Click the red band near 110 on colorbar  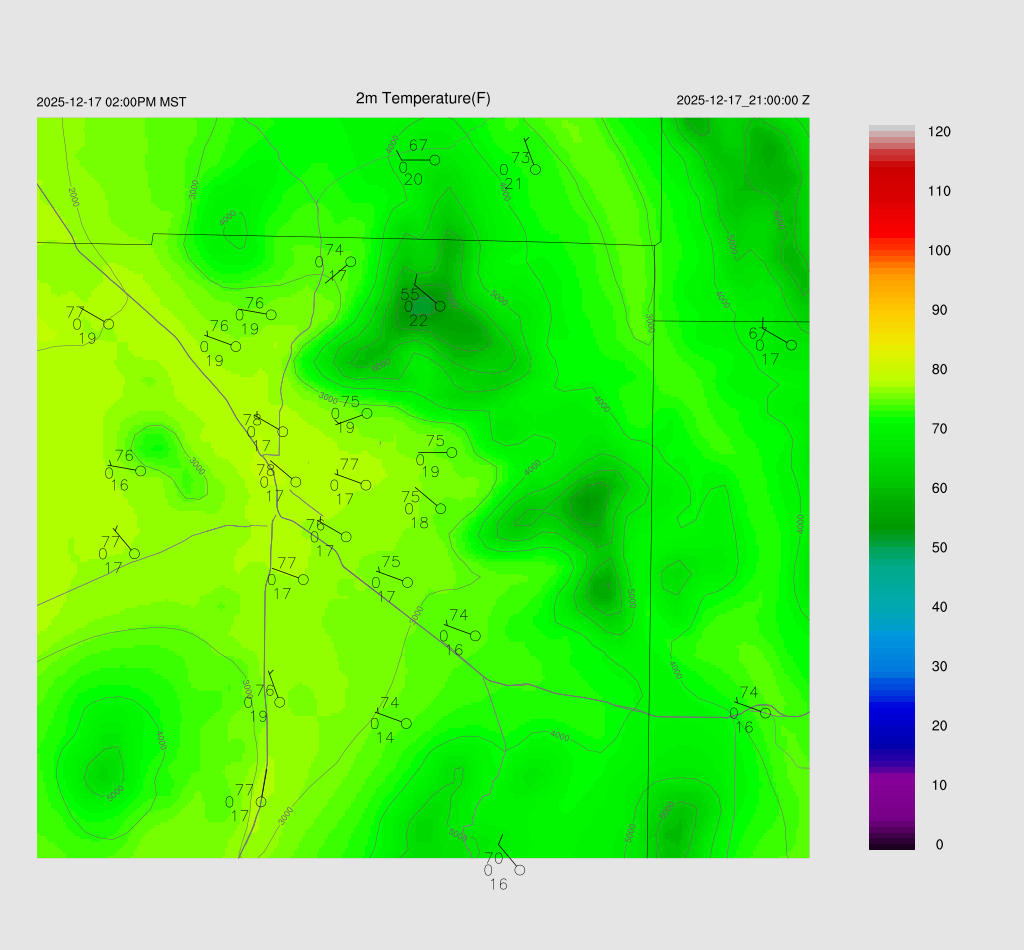(892, 190)
